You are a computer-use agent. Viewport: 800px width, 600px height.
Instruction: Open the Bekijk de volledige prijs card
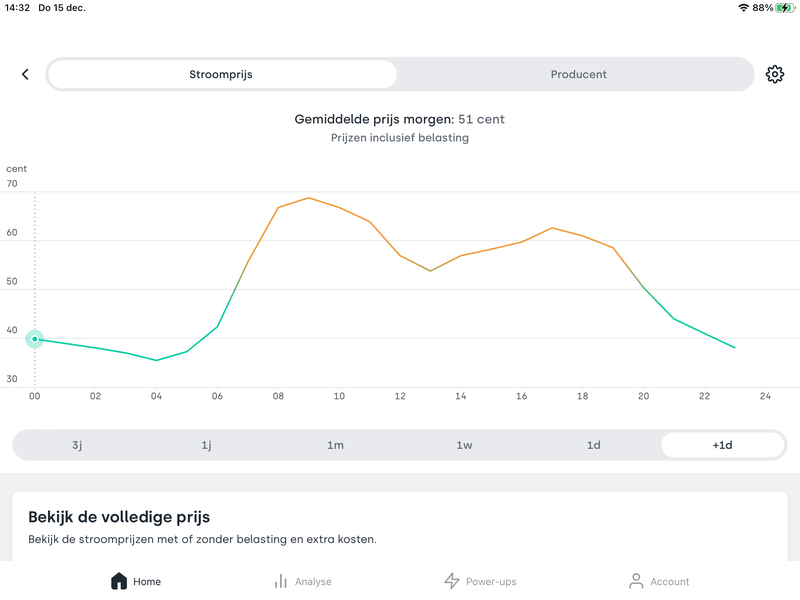click(400, 527)
